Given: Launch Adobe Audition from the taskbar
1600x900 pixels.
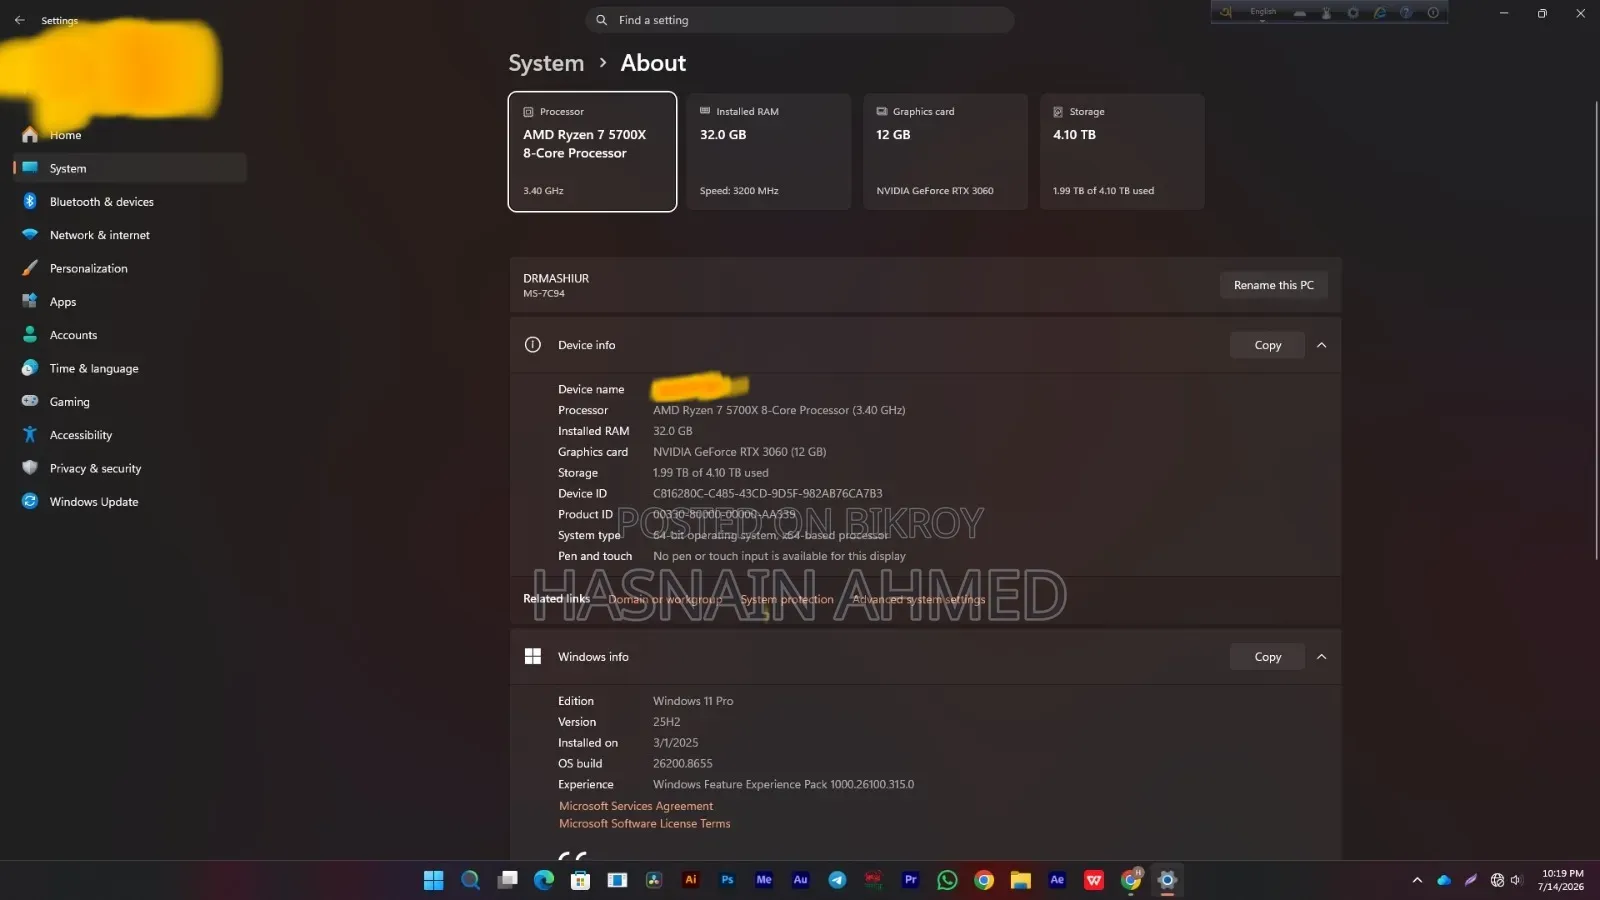Looking at the screenshot, I should 800,880.
